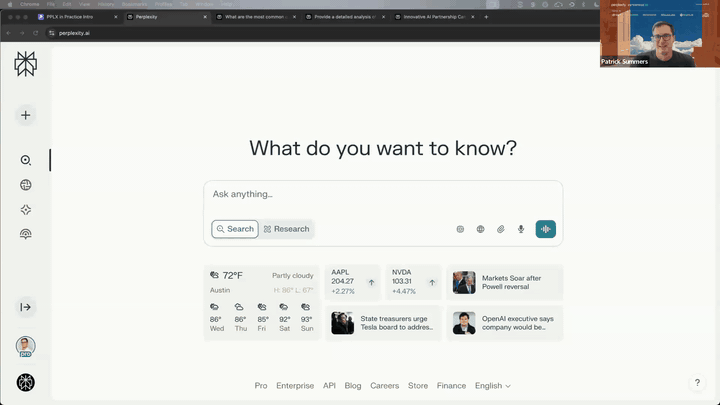Open the Finance footer link
720x405 pixels.
point(451,385)
